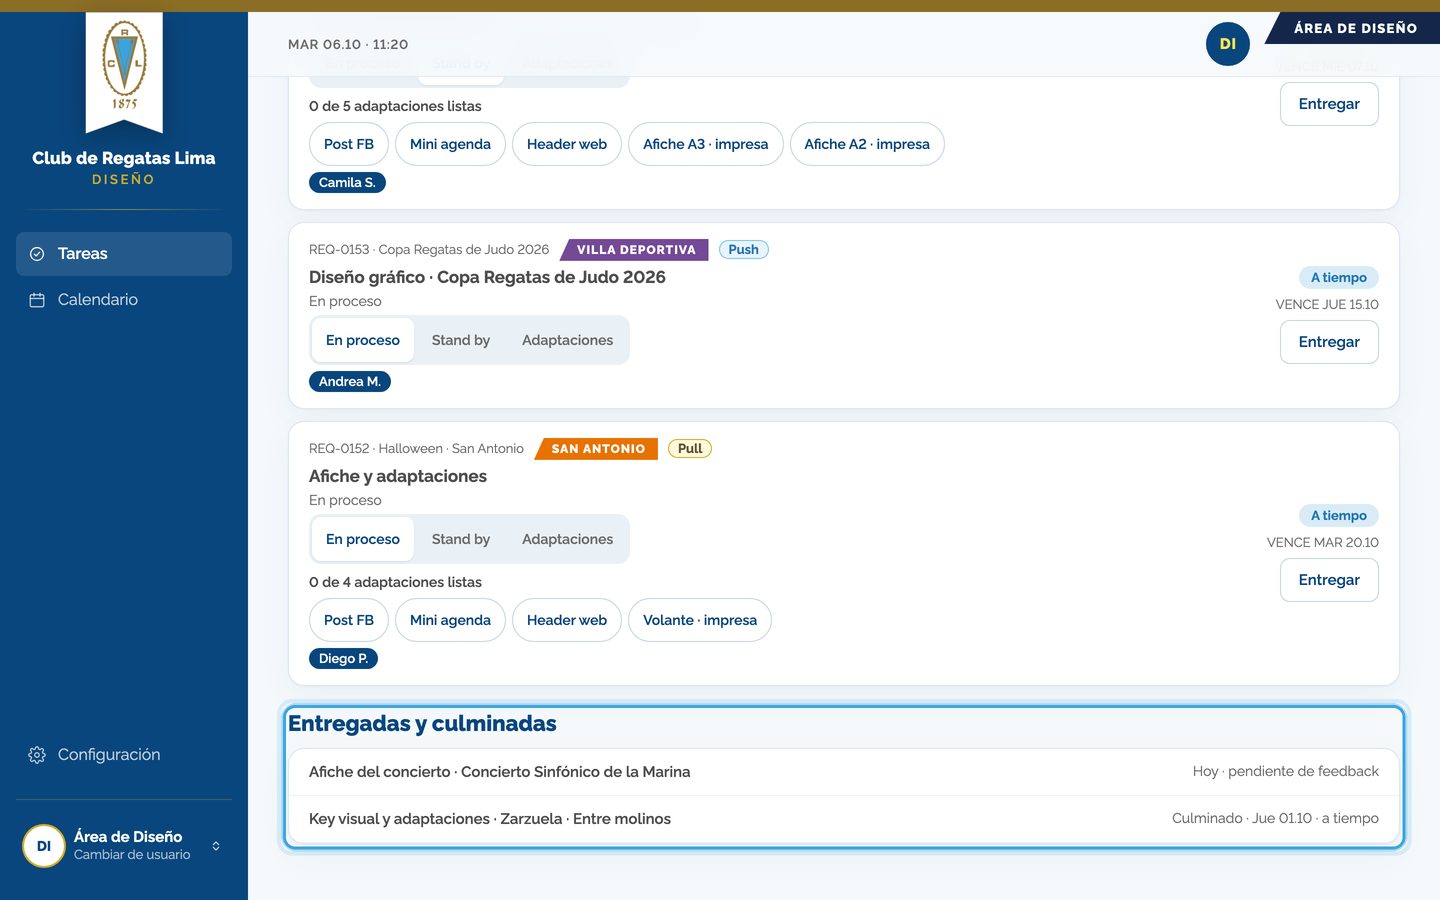Viewport: 1440px width, 900px height.
Task: Open Key visual y adaptaciones Zarzuela row
Action: tap(844, 819)
